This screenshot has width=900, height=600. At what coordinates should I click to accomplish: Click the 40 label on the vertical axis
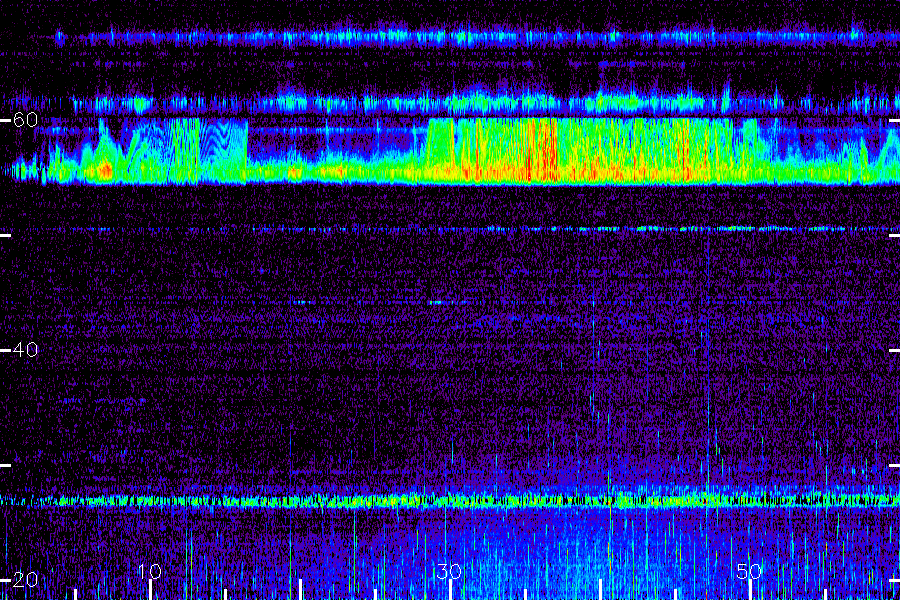click(x=25, y=350)
